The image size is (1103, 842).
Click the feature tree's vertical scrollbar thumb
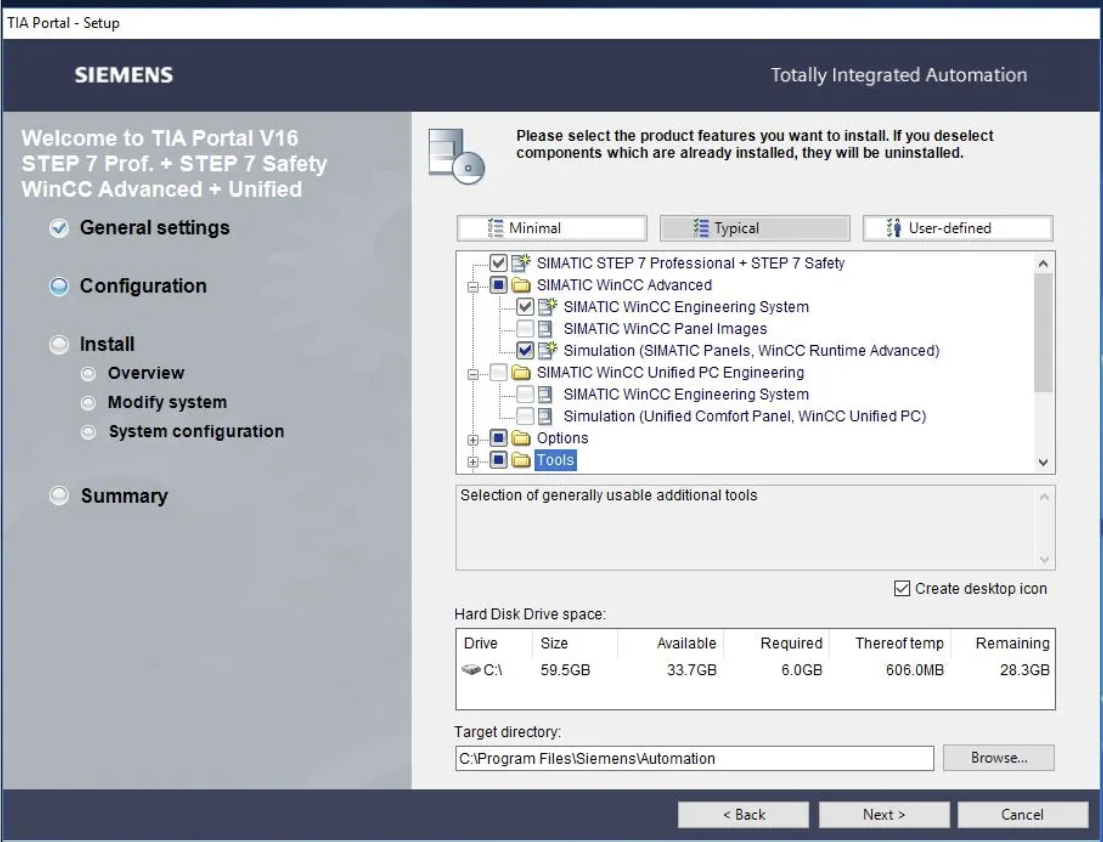click(x=1044, y=330)
